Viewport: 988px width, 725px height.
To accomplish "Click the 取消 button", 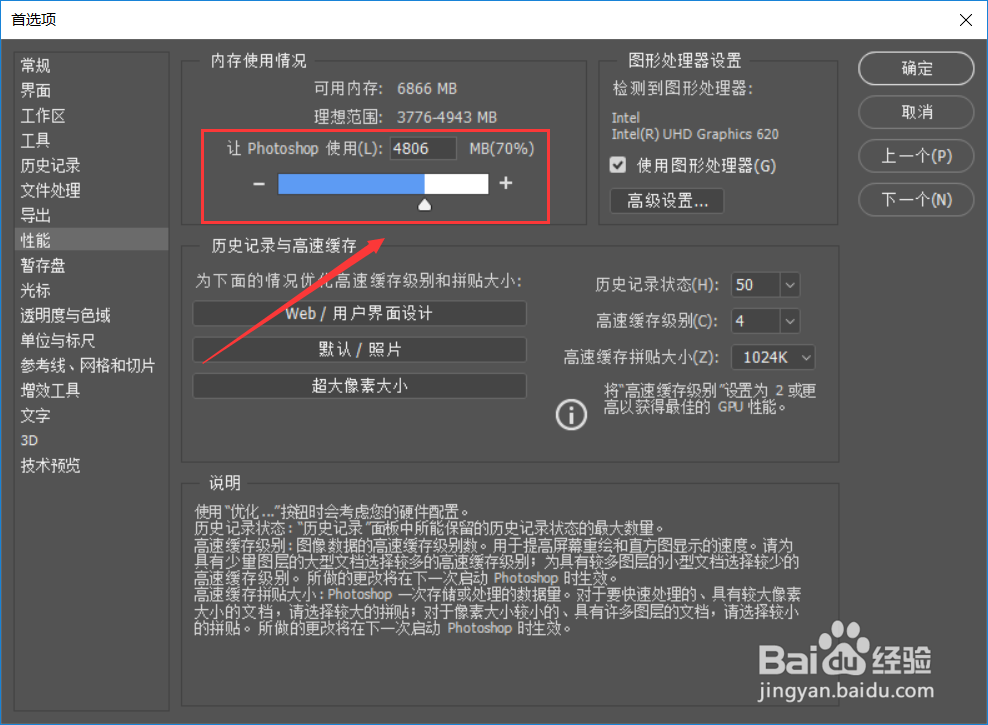I will (x=916, y=112).
